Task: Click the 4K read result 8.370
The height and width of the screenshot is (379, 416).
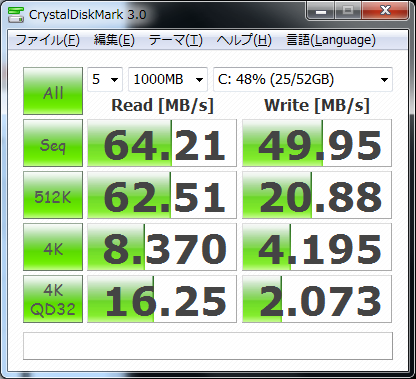Action: (162, 247)
